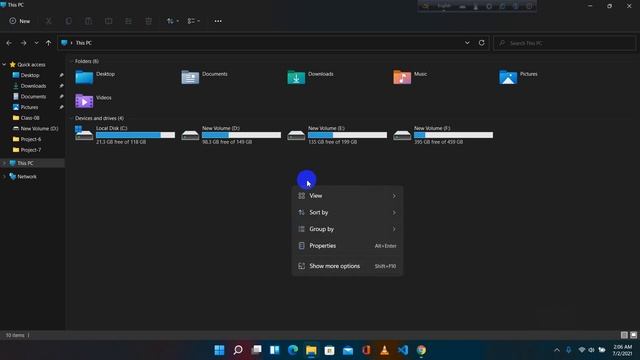
Task: Open Visual Studio Code from taskbar
Action: 403,350
